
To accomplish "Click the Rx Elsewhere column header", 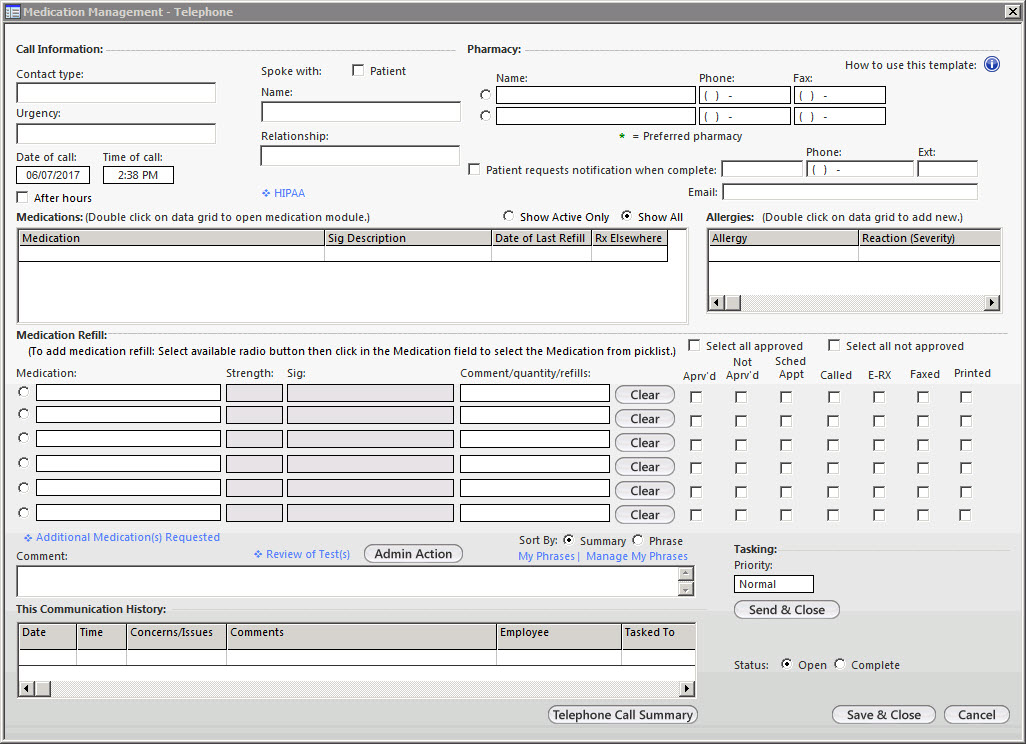I will tap(629, 238).
